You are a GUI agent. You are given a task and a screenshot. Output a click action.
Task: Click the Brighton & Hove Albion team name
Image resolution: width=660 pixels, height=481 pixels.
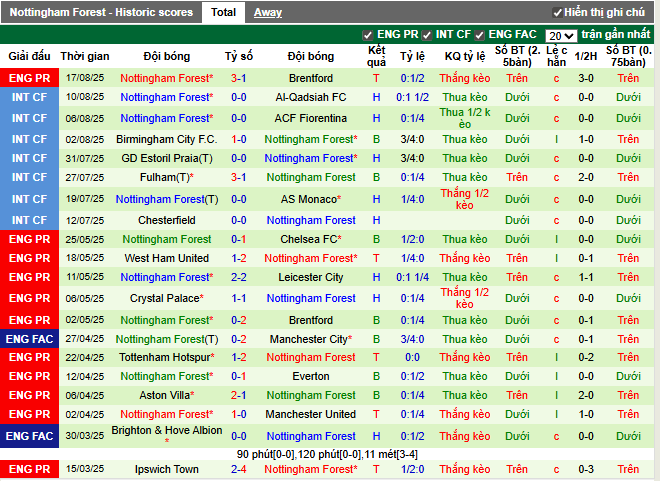coord(167,431)
